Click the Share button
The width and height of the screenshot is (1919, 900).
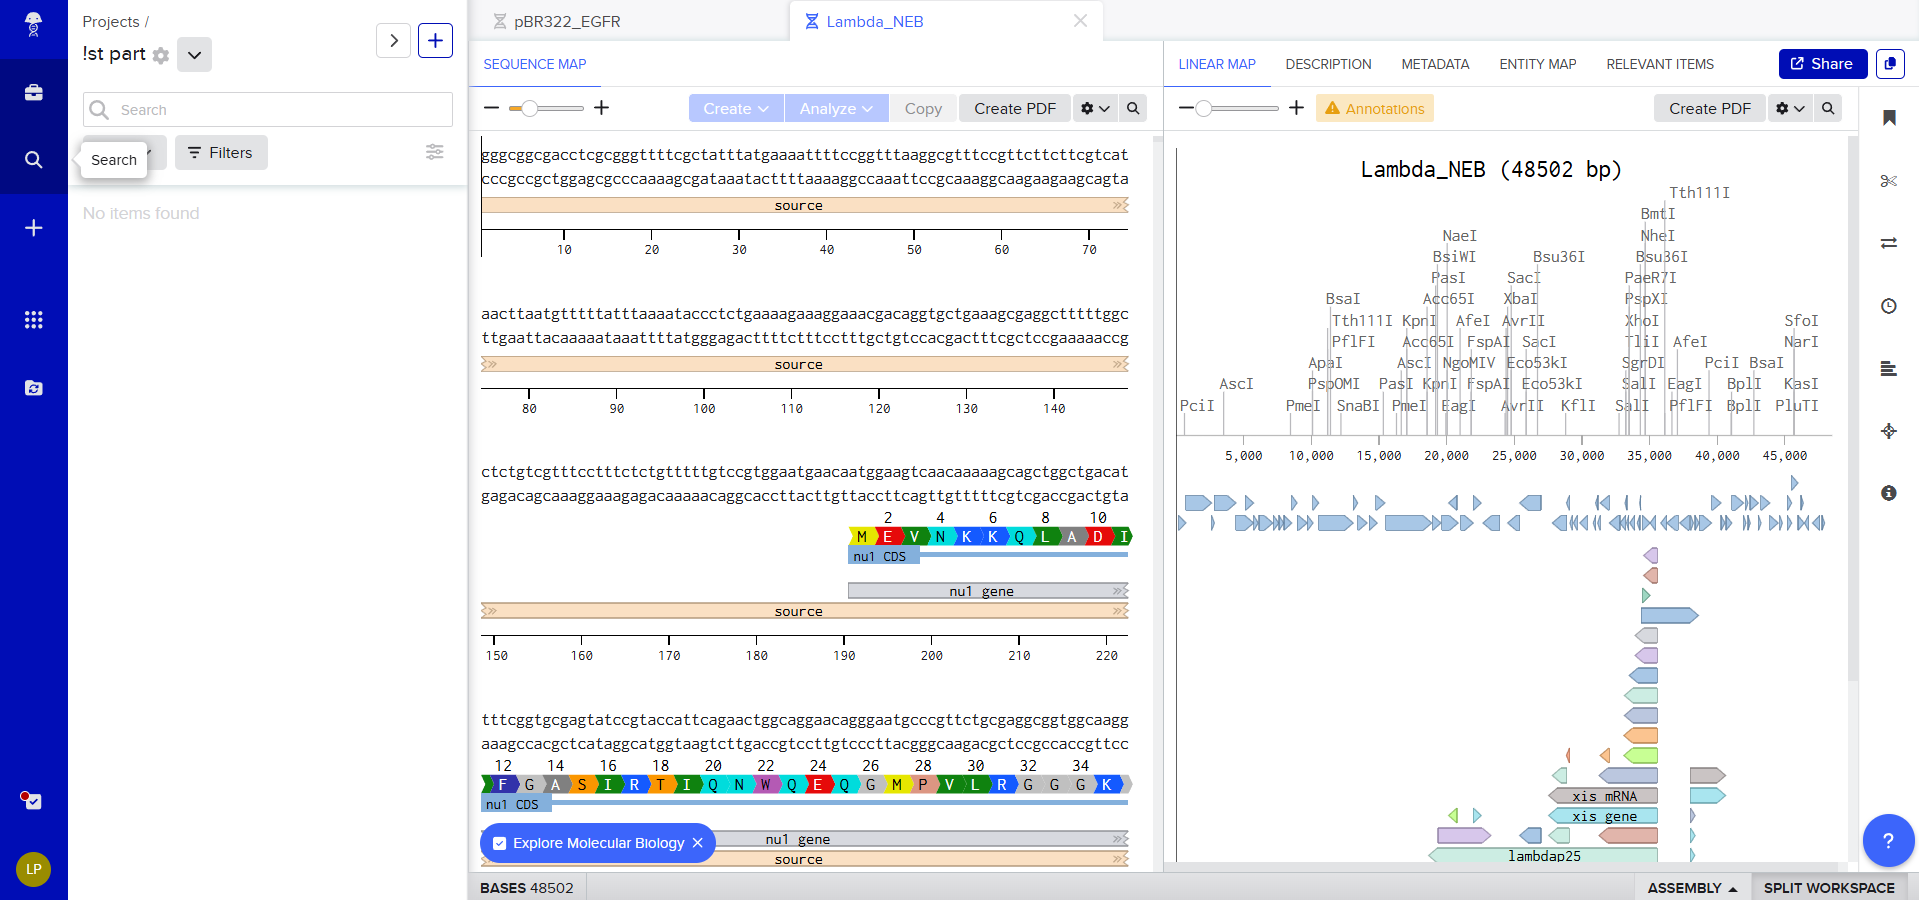[x=1822, y=64]
